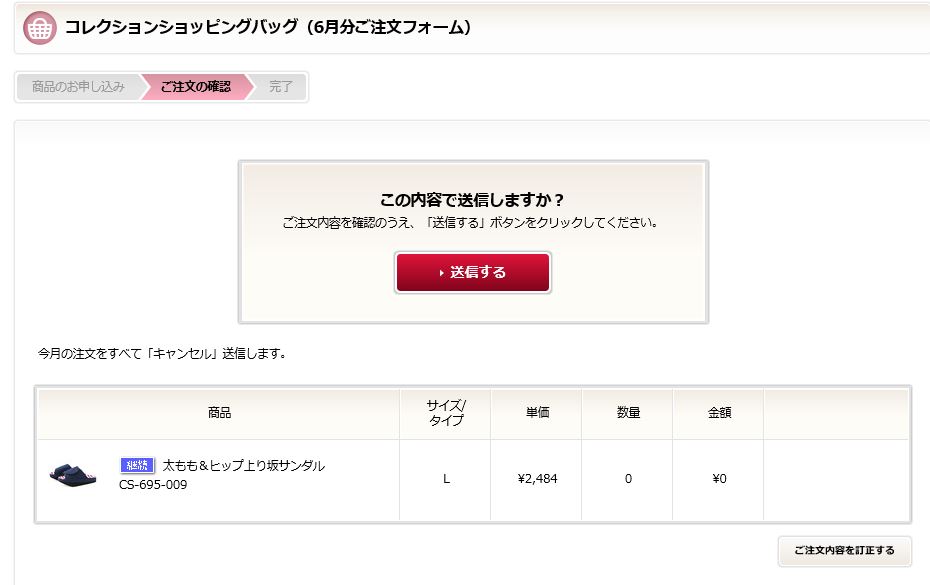Click the unit price ¥2,484 cell

(537, 479)
